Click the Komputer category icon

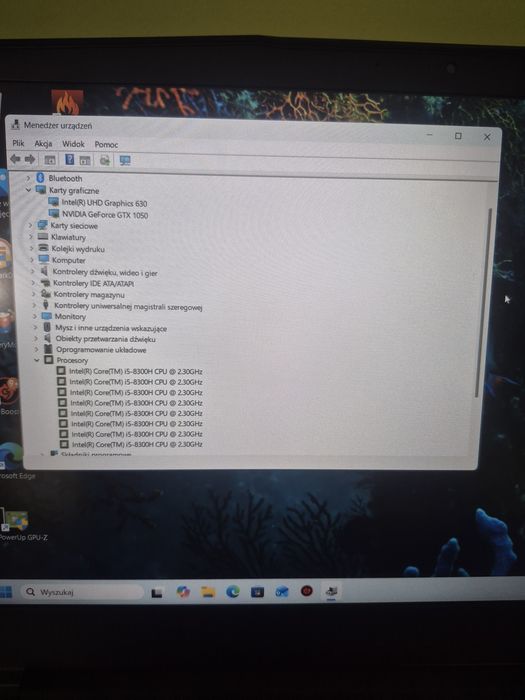point(44,259)
